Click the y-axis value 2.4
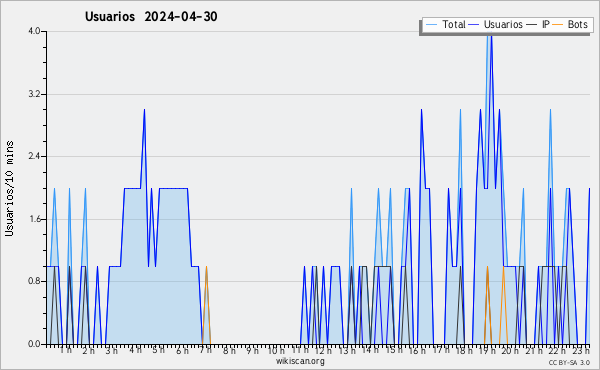The height and width of the screenshot is (370, 600). pos(34,156)
